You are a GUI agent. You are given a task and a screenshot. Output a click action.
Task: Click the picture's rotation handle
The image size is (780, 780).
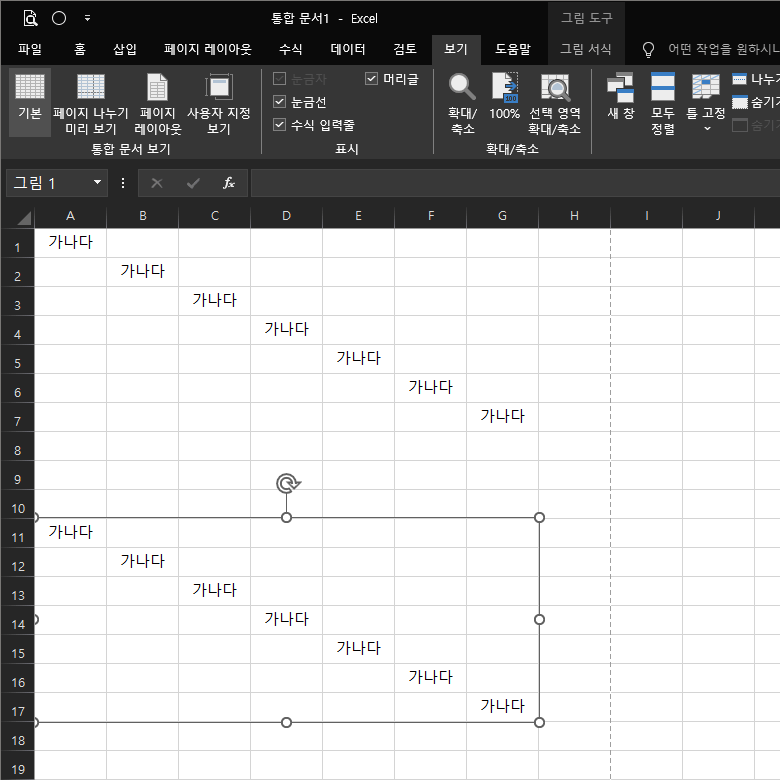coord(288,483)
